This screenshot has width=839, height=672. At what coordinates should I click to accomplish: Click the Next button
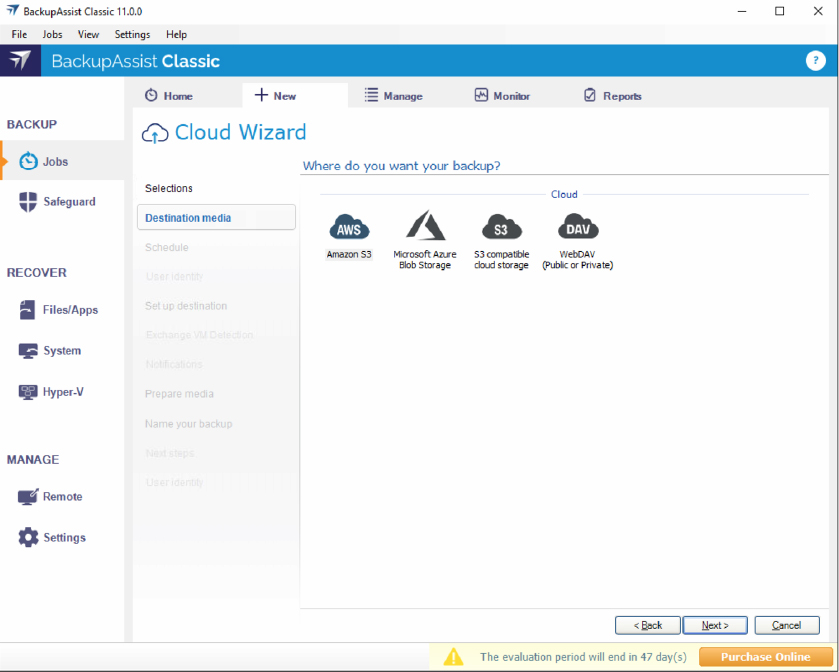(714, 625)
